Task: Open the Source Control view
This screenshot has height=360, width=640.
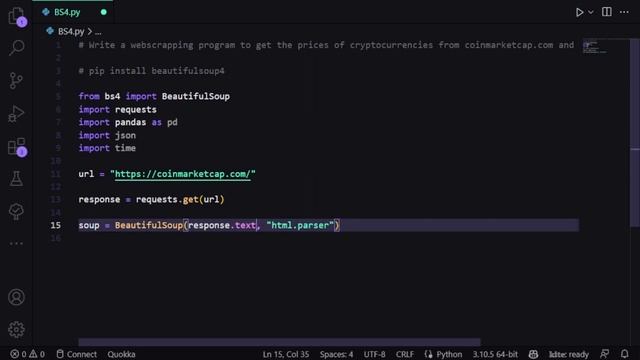Action: tap(16, 80)
